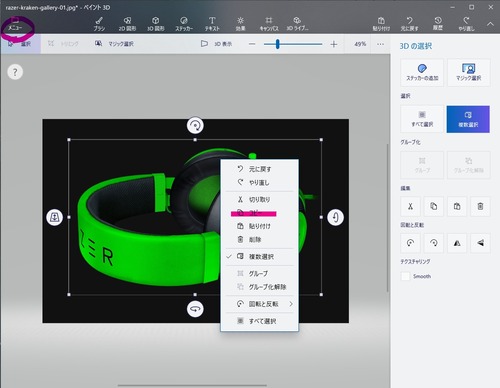Image resolution: width=500 pixels, height=388 pixels.
Task: Click すべて選択 button in right panel
Action: tap(422, 119)
